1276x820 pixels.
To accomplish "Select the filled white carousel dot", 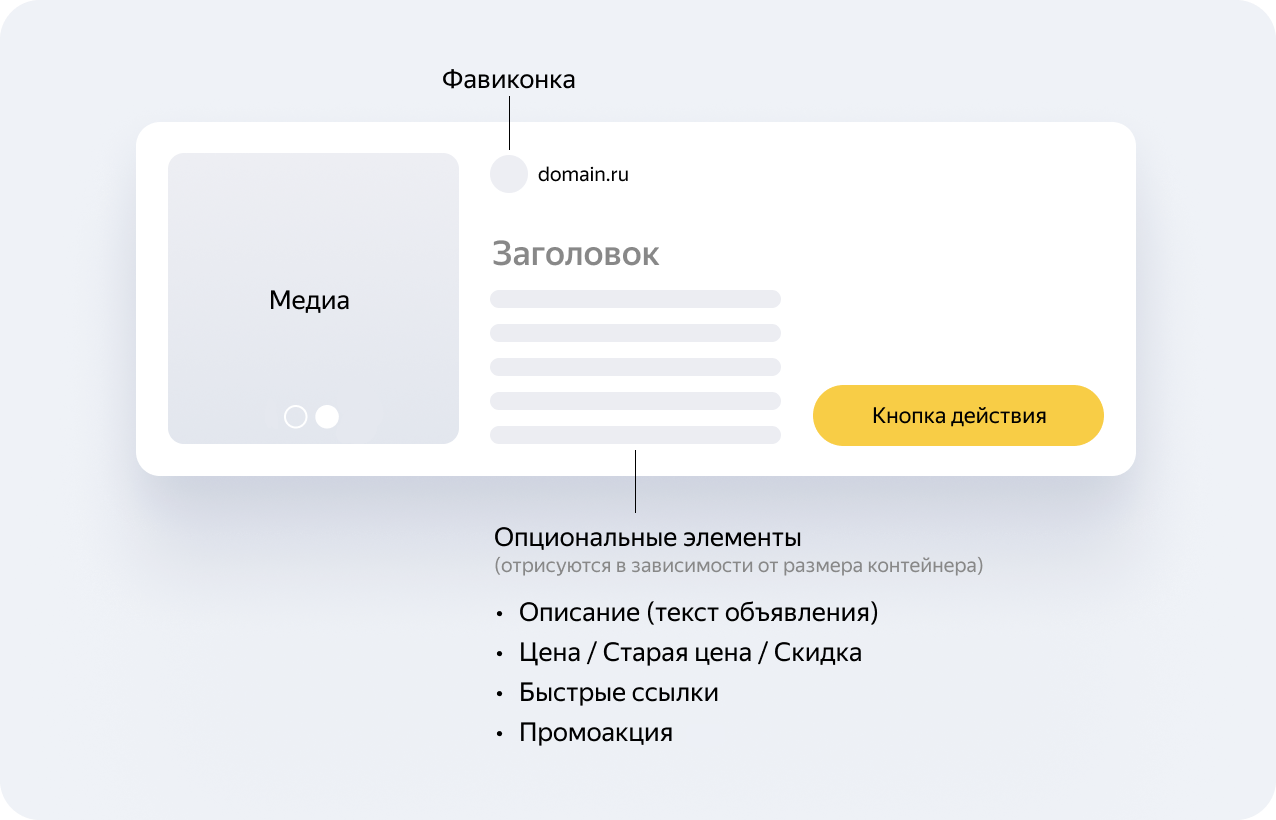I will click(x=327, y=417).
